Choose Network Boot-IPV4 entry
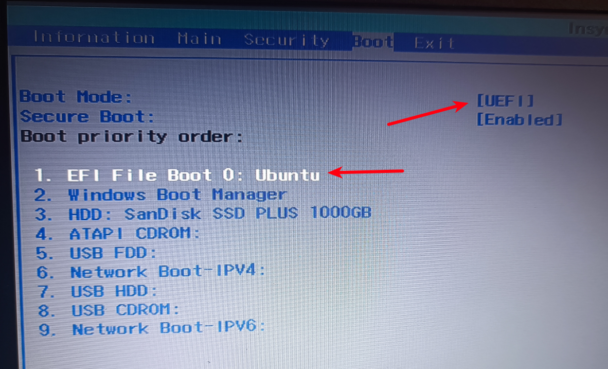The height and width of the screenshot is (369, 608). [x=151, y=272]
